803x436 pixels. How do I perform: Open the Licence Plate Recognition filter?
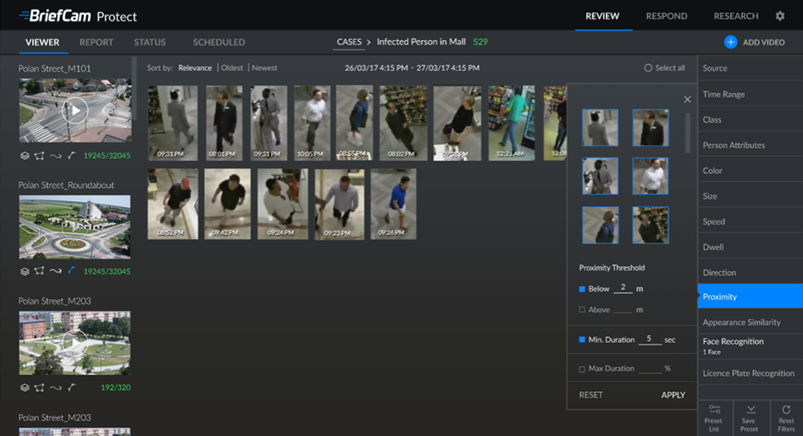click(x=750, y=373)
